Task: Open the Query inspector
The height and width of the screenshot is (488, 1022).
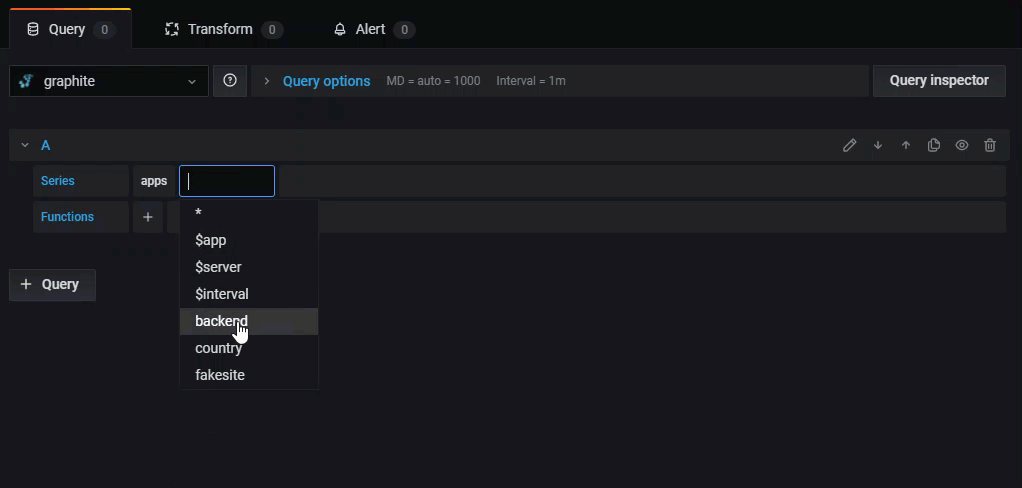Action: tap(939, 80)
